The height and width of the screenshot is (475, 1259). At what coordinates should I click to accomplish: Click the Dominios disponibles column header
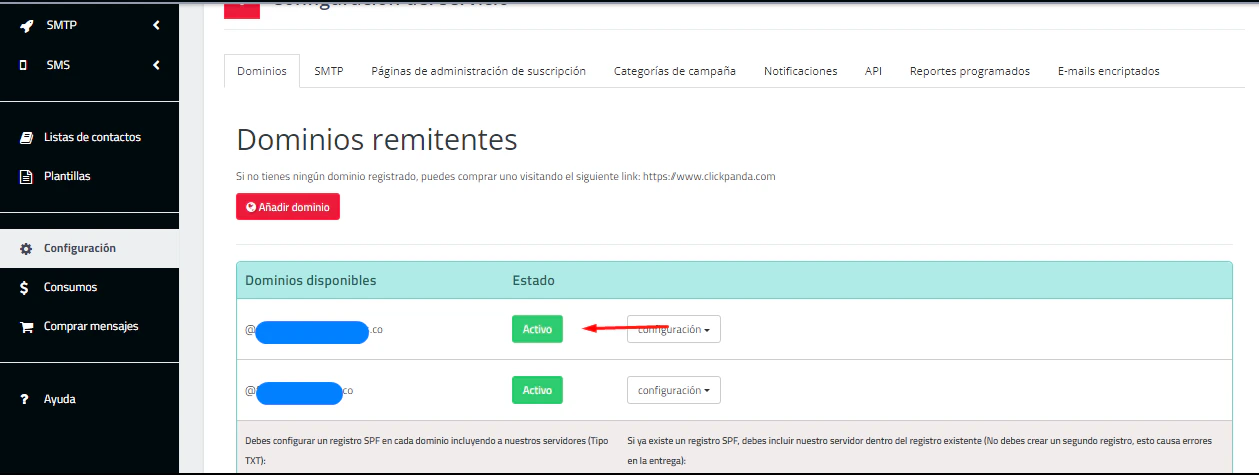(310, 280)
